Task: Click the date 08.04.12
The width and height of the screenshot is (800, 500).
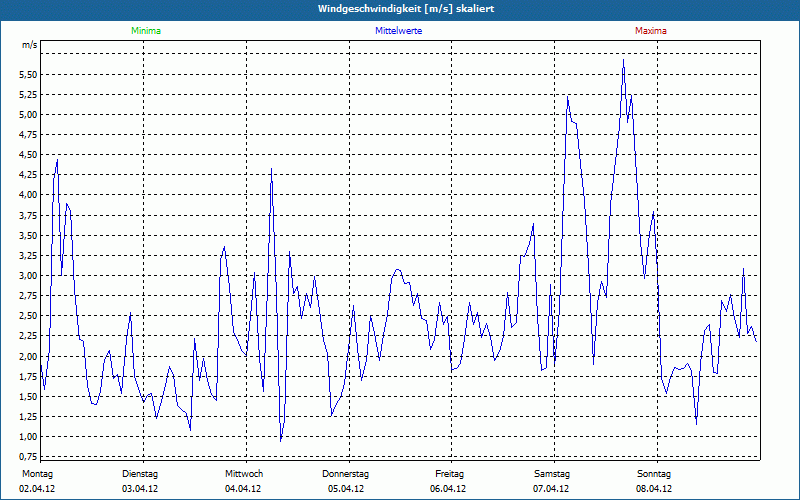Action: pos(654,489)
